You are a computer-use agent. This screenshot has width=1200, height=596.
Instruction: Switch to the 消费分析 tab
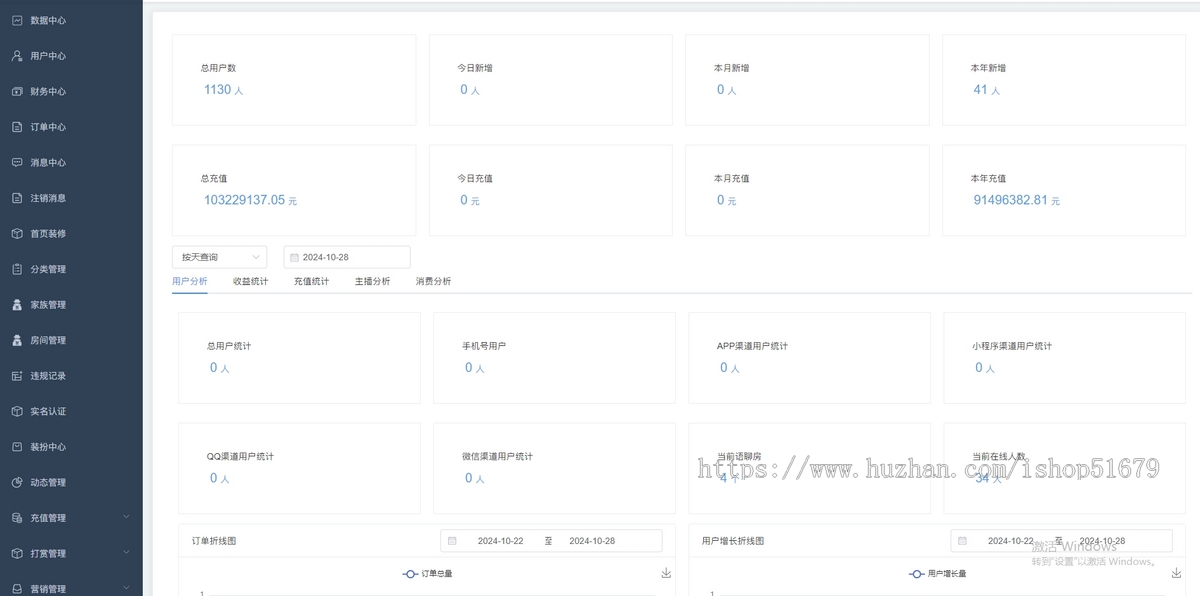click(x=433, y=281)
